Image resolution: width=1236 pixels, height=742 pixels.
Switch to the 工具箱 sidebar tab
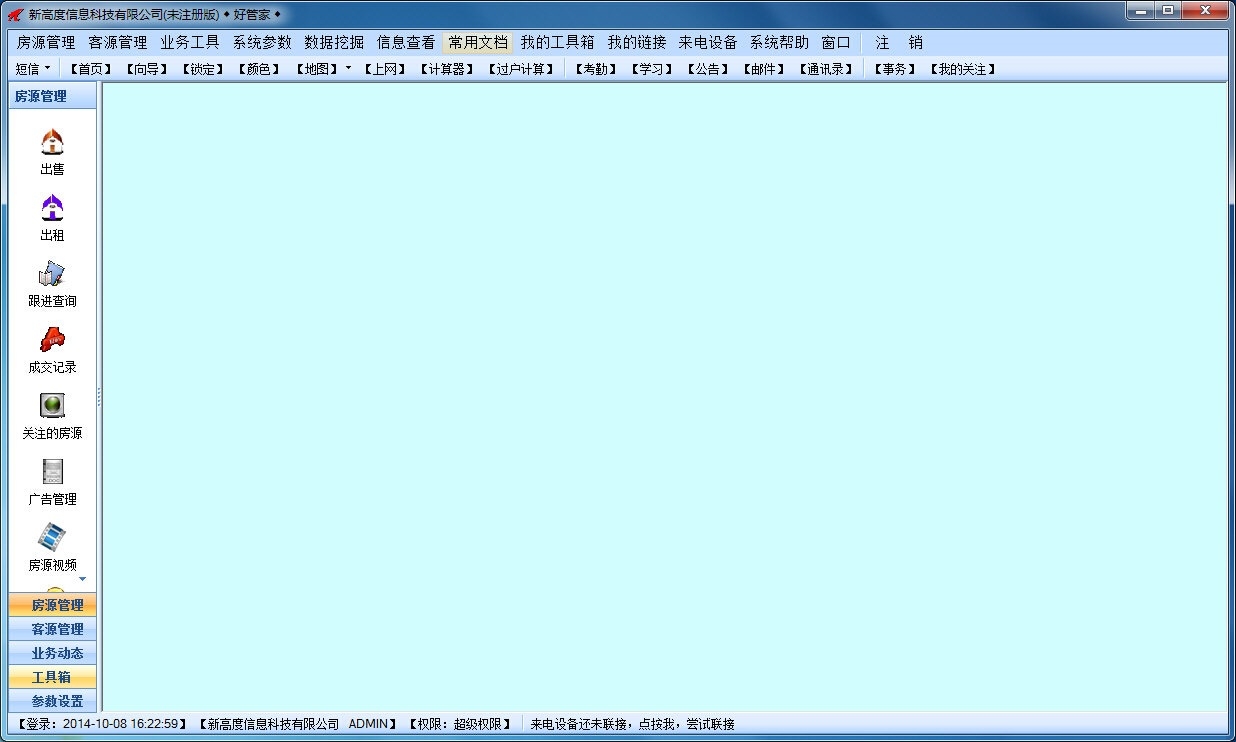coord(53,677)
